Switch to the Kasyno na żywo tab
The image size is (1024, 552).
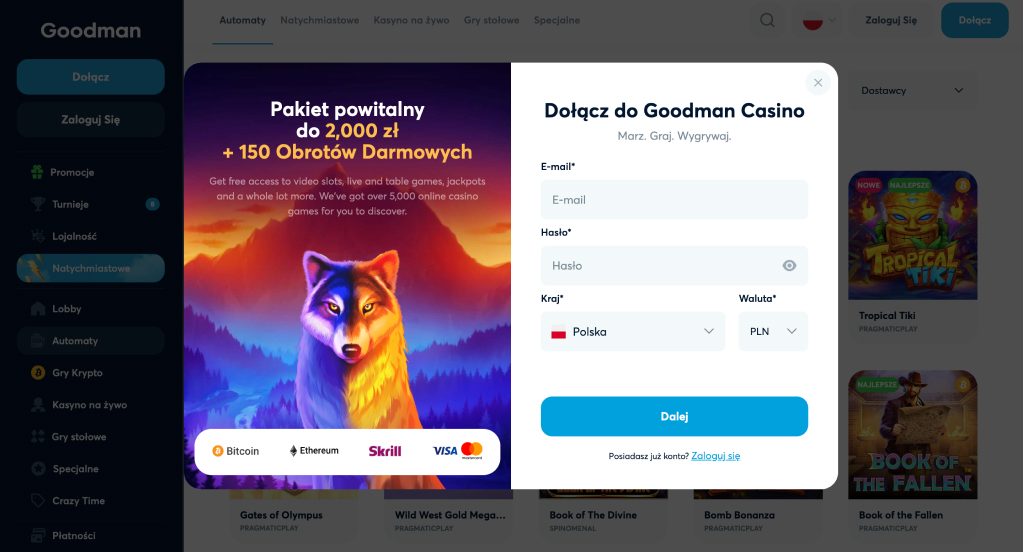411,20
